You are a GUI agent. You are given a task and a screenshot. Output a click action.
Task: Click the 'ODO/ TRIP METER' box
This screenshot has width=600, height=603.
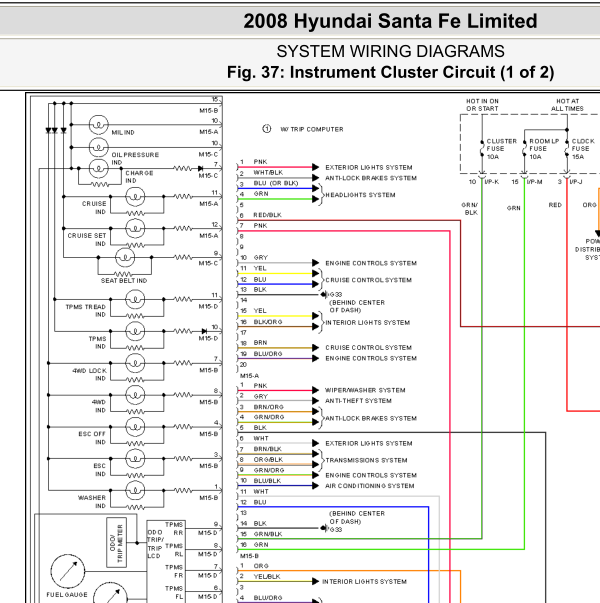point(116,542)
